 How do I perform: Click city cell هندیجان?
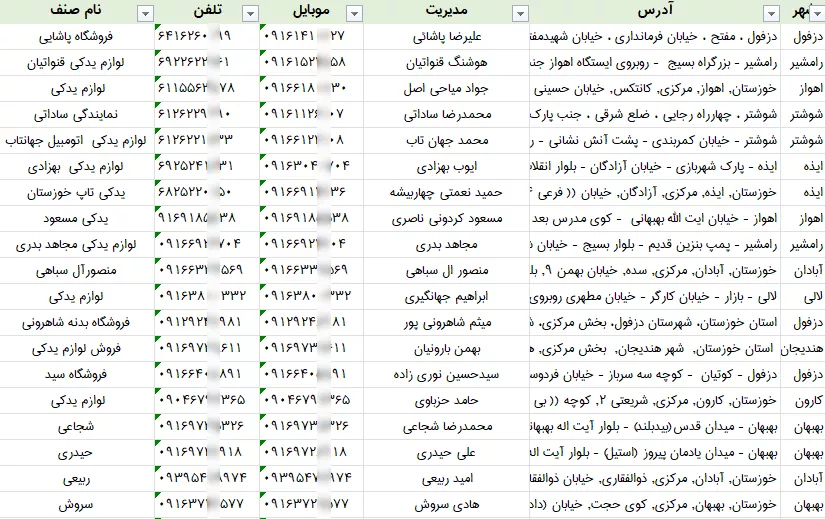pos(803,348)
